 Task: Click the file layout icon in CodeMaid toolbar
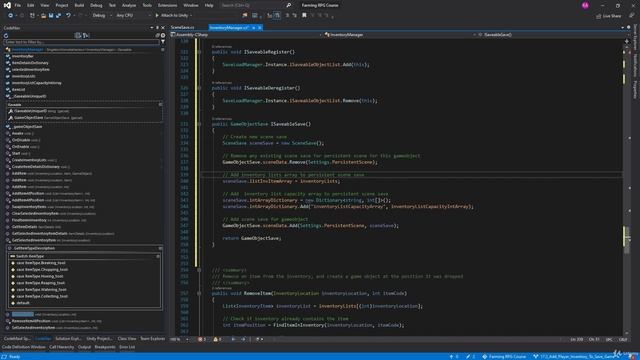(78, 36)
